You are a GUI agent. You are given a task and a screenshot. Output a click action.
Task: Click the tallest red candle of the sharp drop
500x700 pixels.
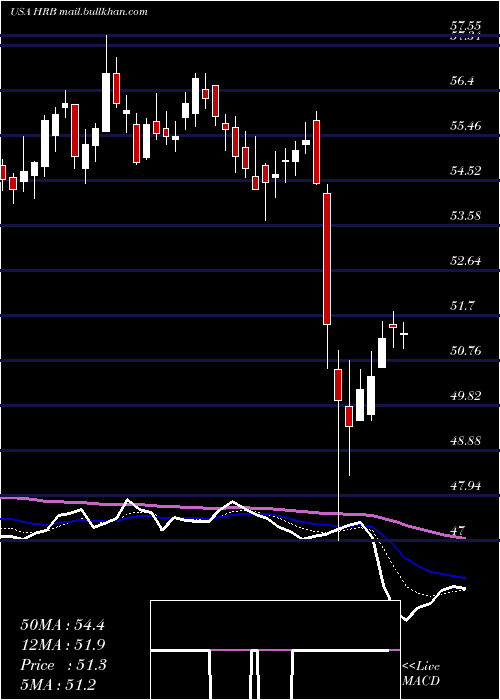point(327,259)
